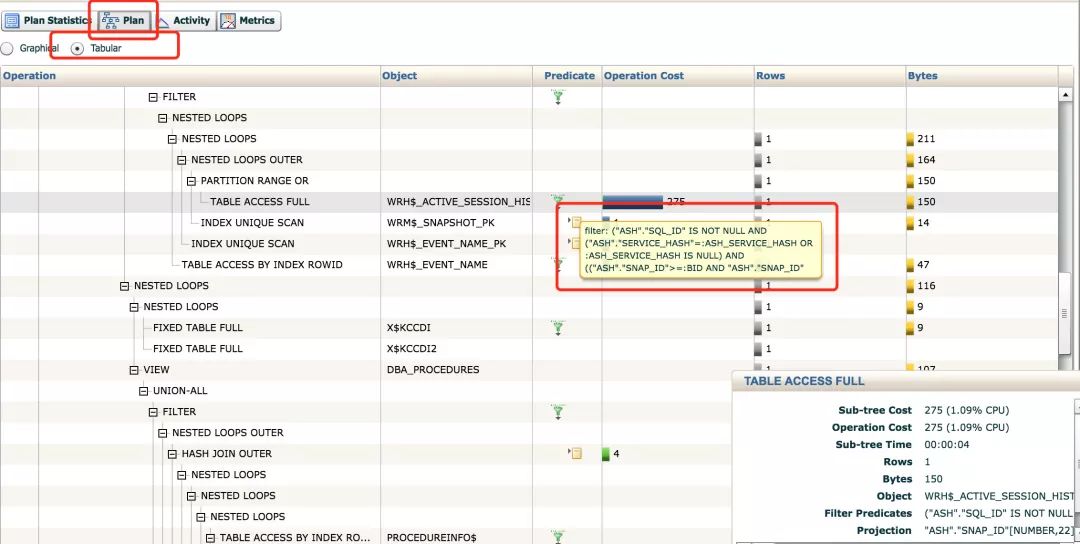Click the Object column header
The height and width of the screenshot is (544, 1080).
tap(457, 76)
